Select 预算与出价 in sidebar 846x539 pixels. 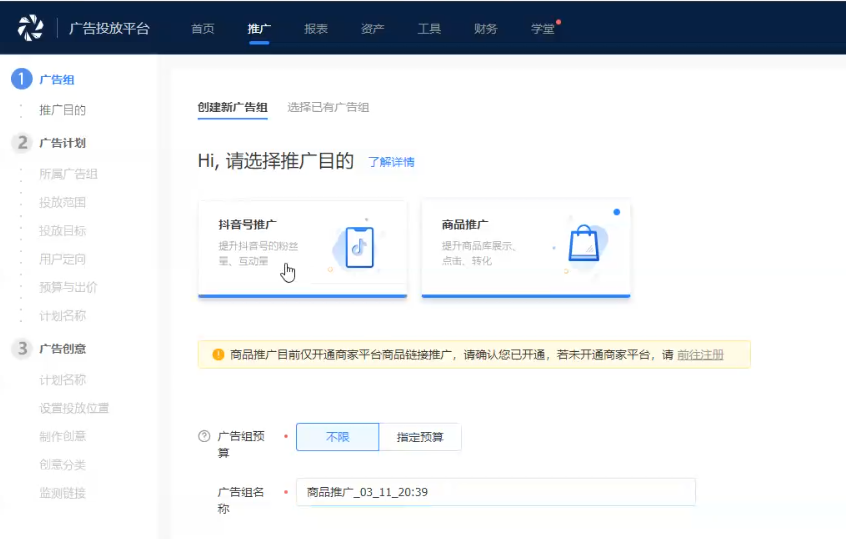[69, 288]
